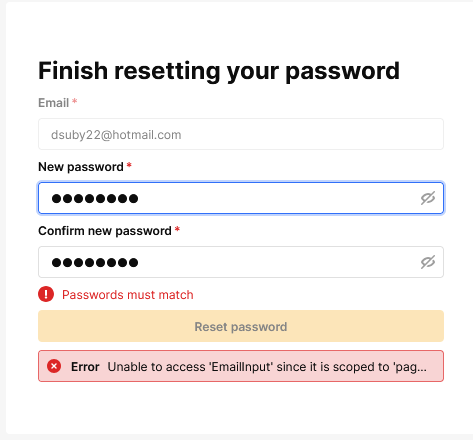Show the New password field contents

(x=428, y=198)
